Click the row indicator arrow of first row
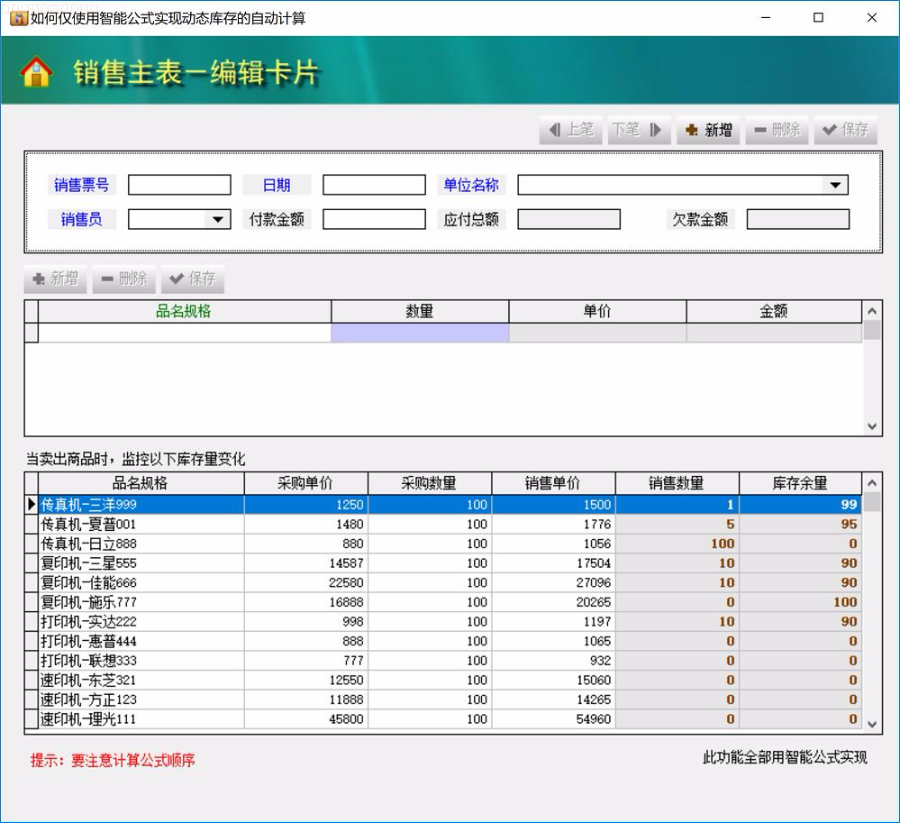This screenshot has width=900, height=823. [x=32, y=504]
